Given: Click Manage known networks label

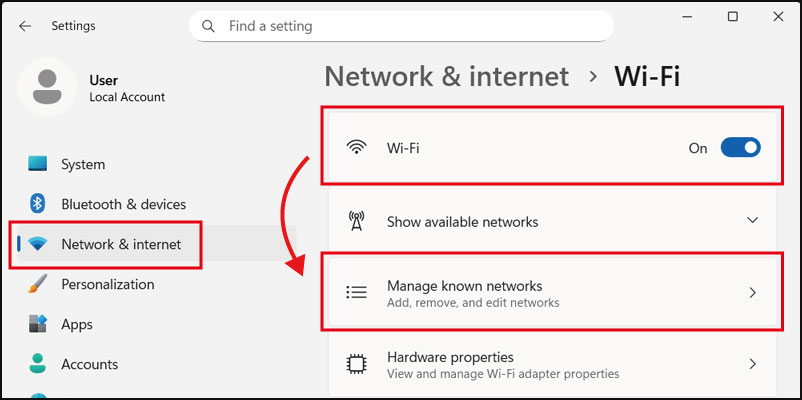Looking at the screenshot, I should pos(464,286).
